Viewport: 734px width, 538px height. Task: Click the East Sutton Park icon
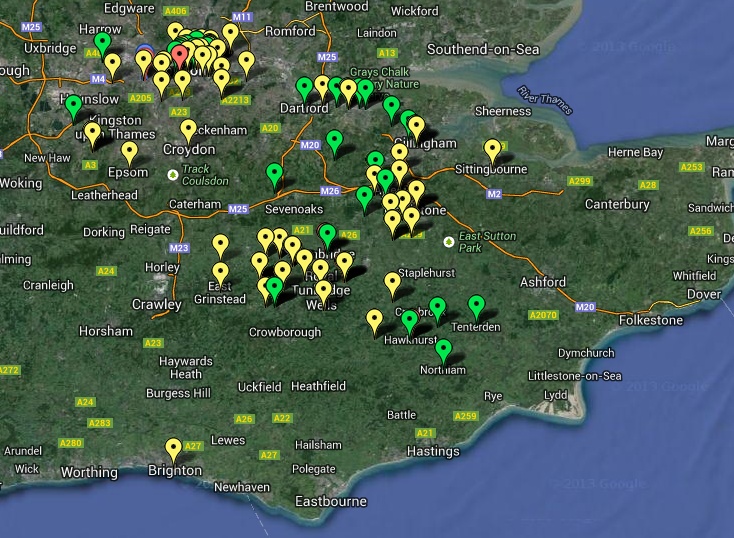(x=448, y=241)
